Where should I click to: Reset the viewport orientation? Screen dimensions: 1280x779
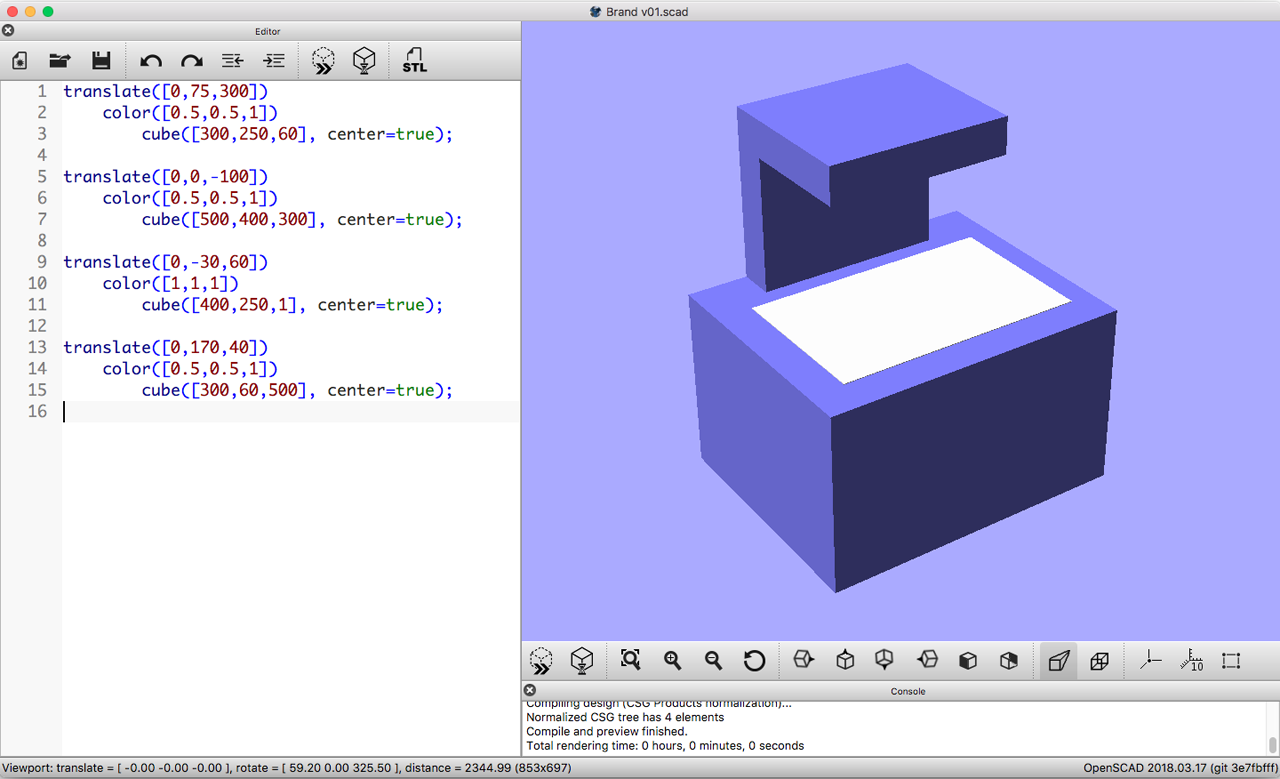pyautogui.click(x=755, y=660)
